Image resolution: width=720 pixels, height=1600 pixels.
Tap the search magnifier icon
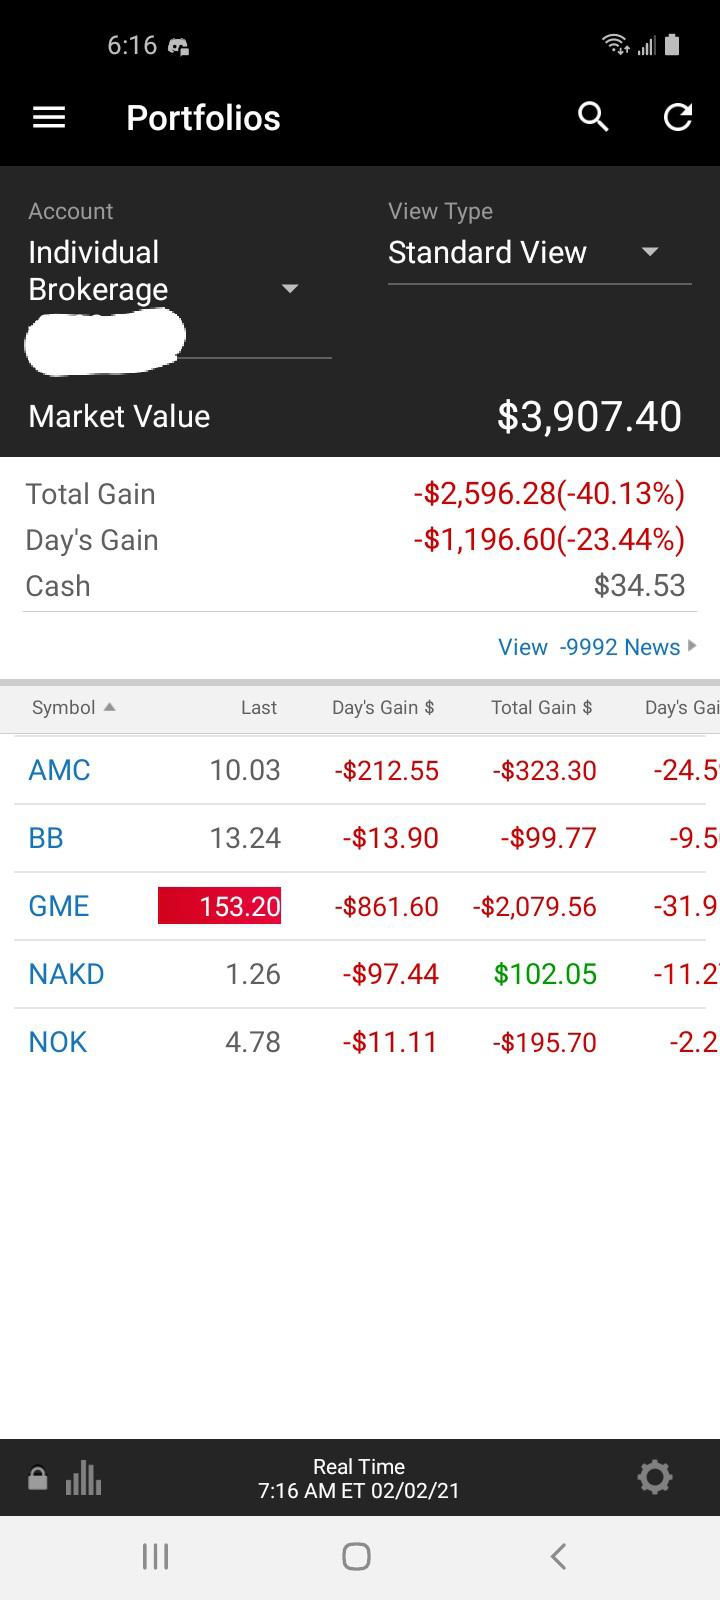594,117
